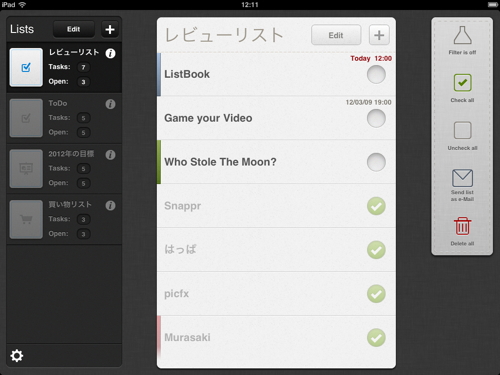Send list as e-Mail envelope icon
The width and height of the screenshot is (500, 375).
462,178
